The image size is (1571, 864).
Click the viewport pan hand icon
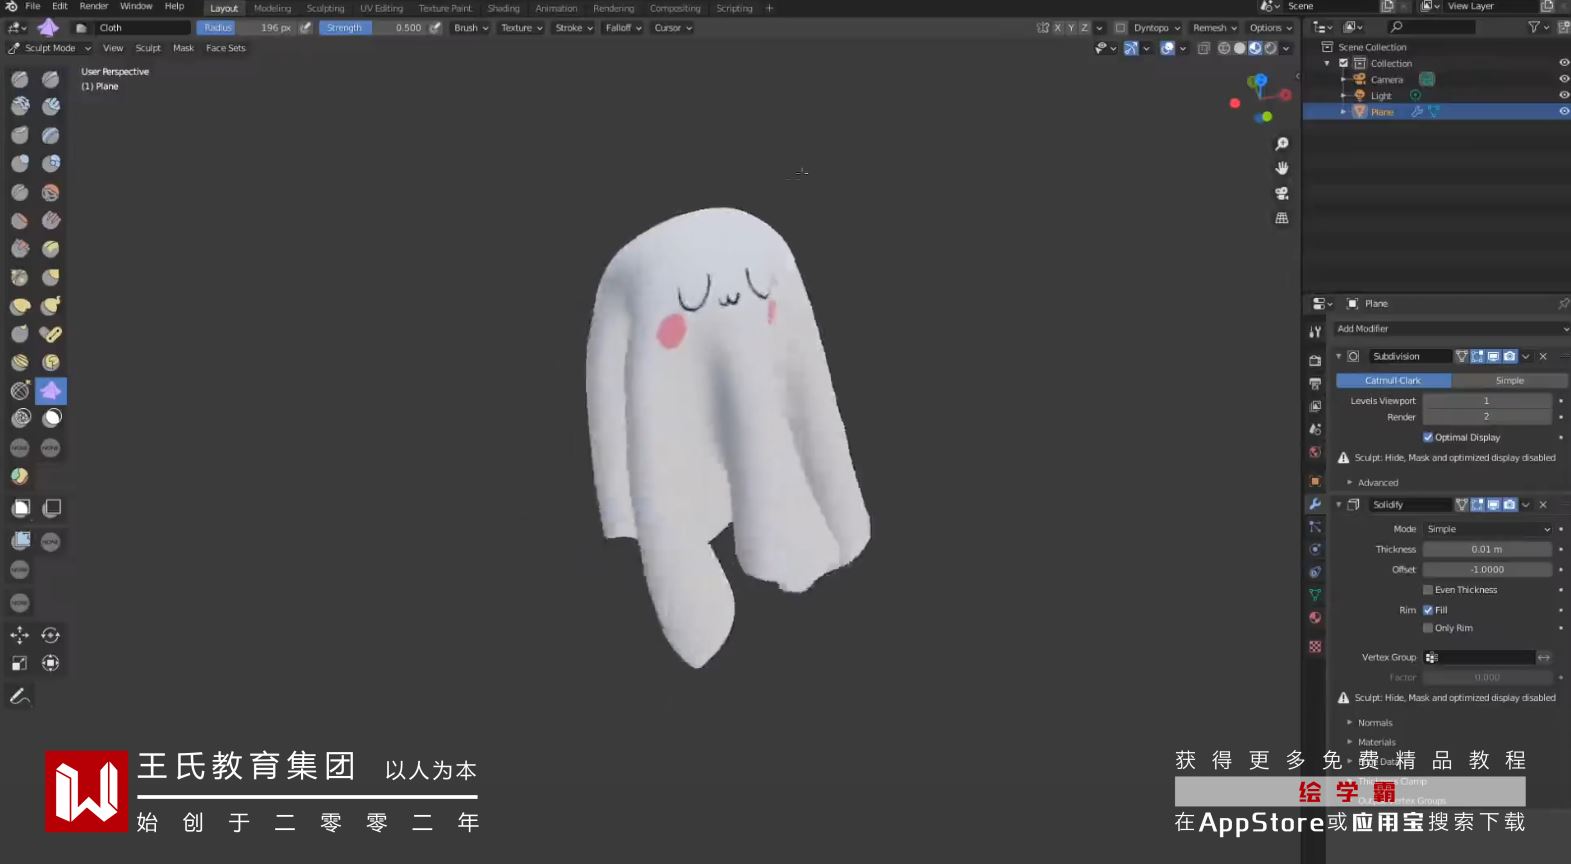click(x=1282, y=168)
